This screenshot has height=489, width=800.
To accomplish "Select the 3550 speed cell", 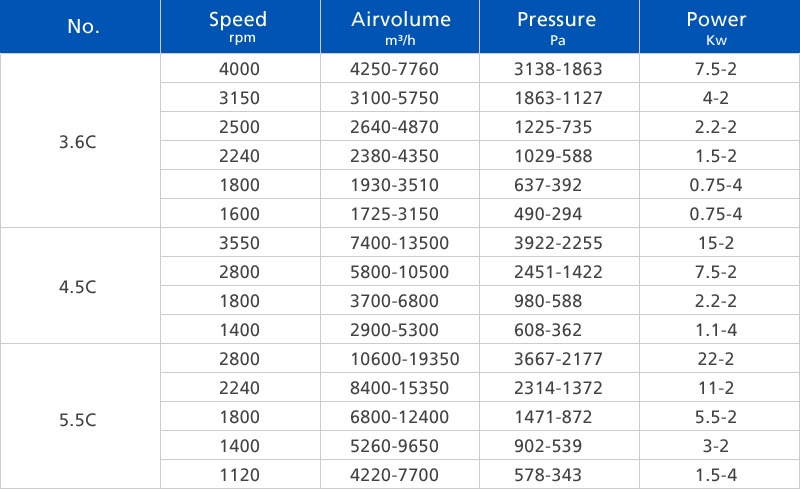I will [238, 243].
